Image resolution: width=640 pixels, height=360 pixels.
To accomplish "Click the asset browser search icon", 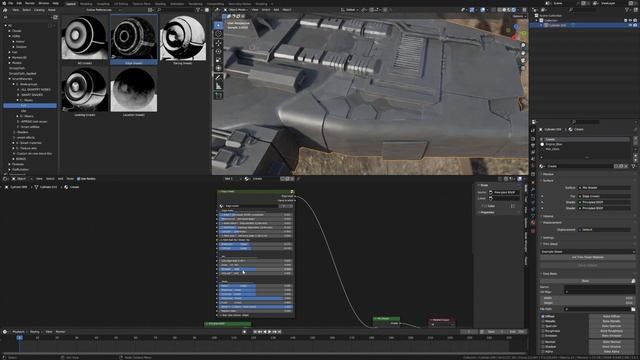I will [159, 10].
